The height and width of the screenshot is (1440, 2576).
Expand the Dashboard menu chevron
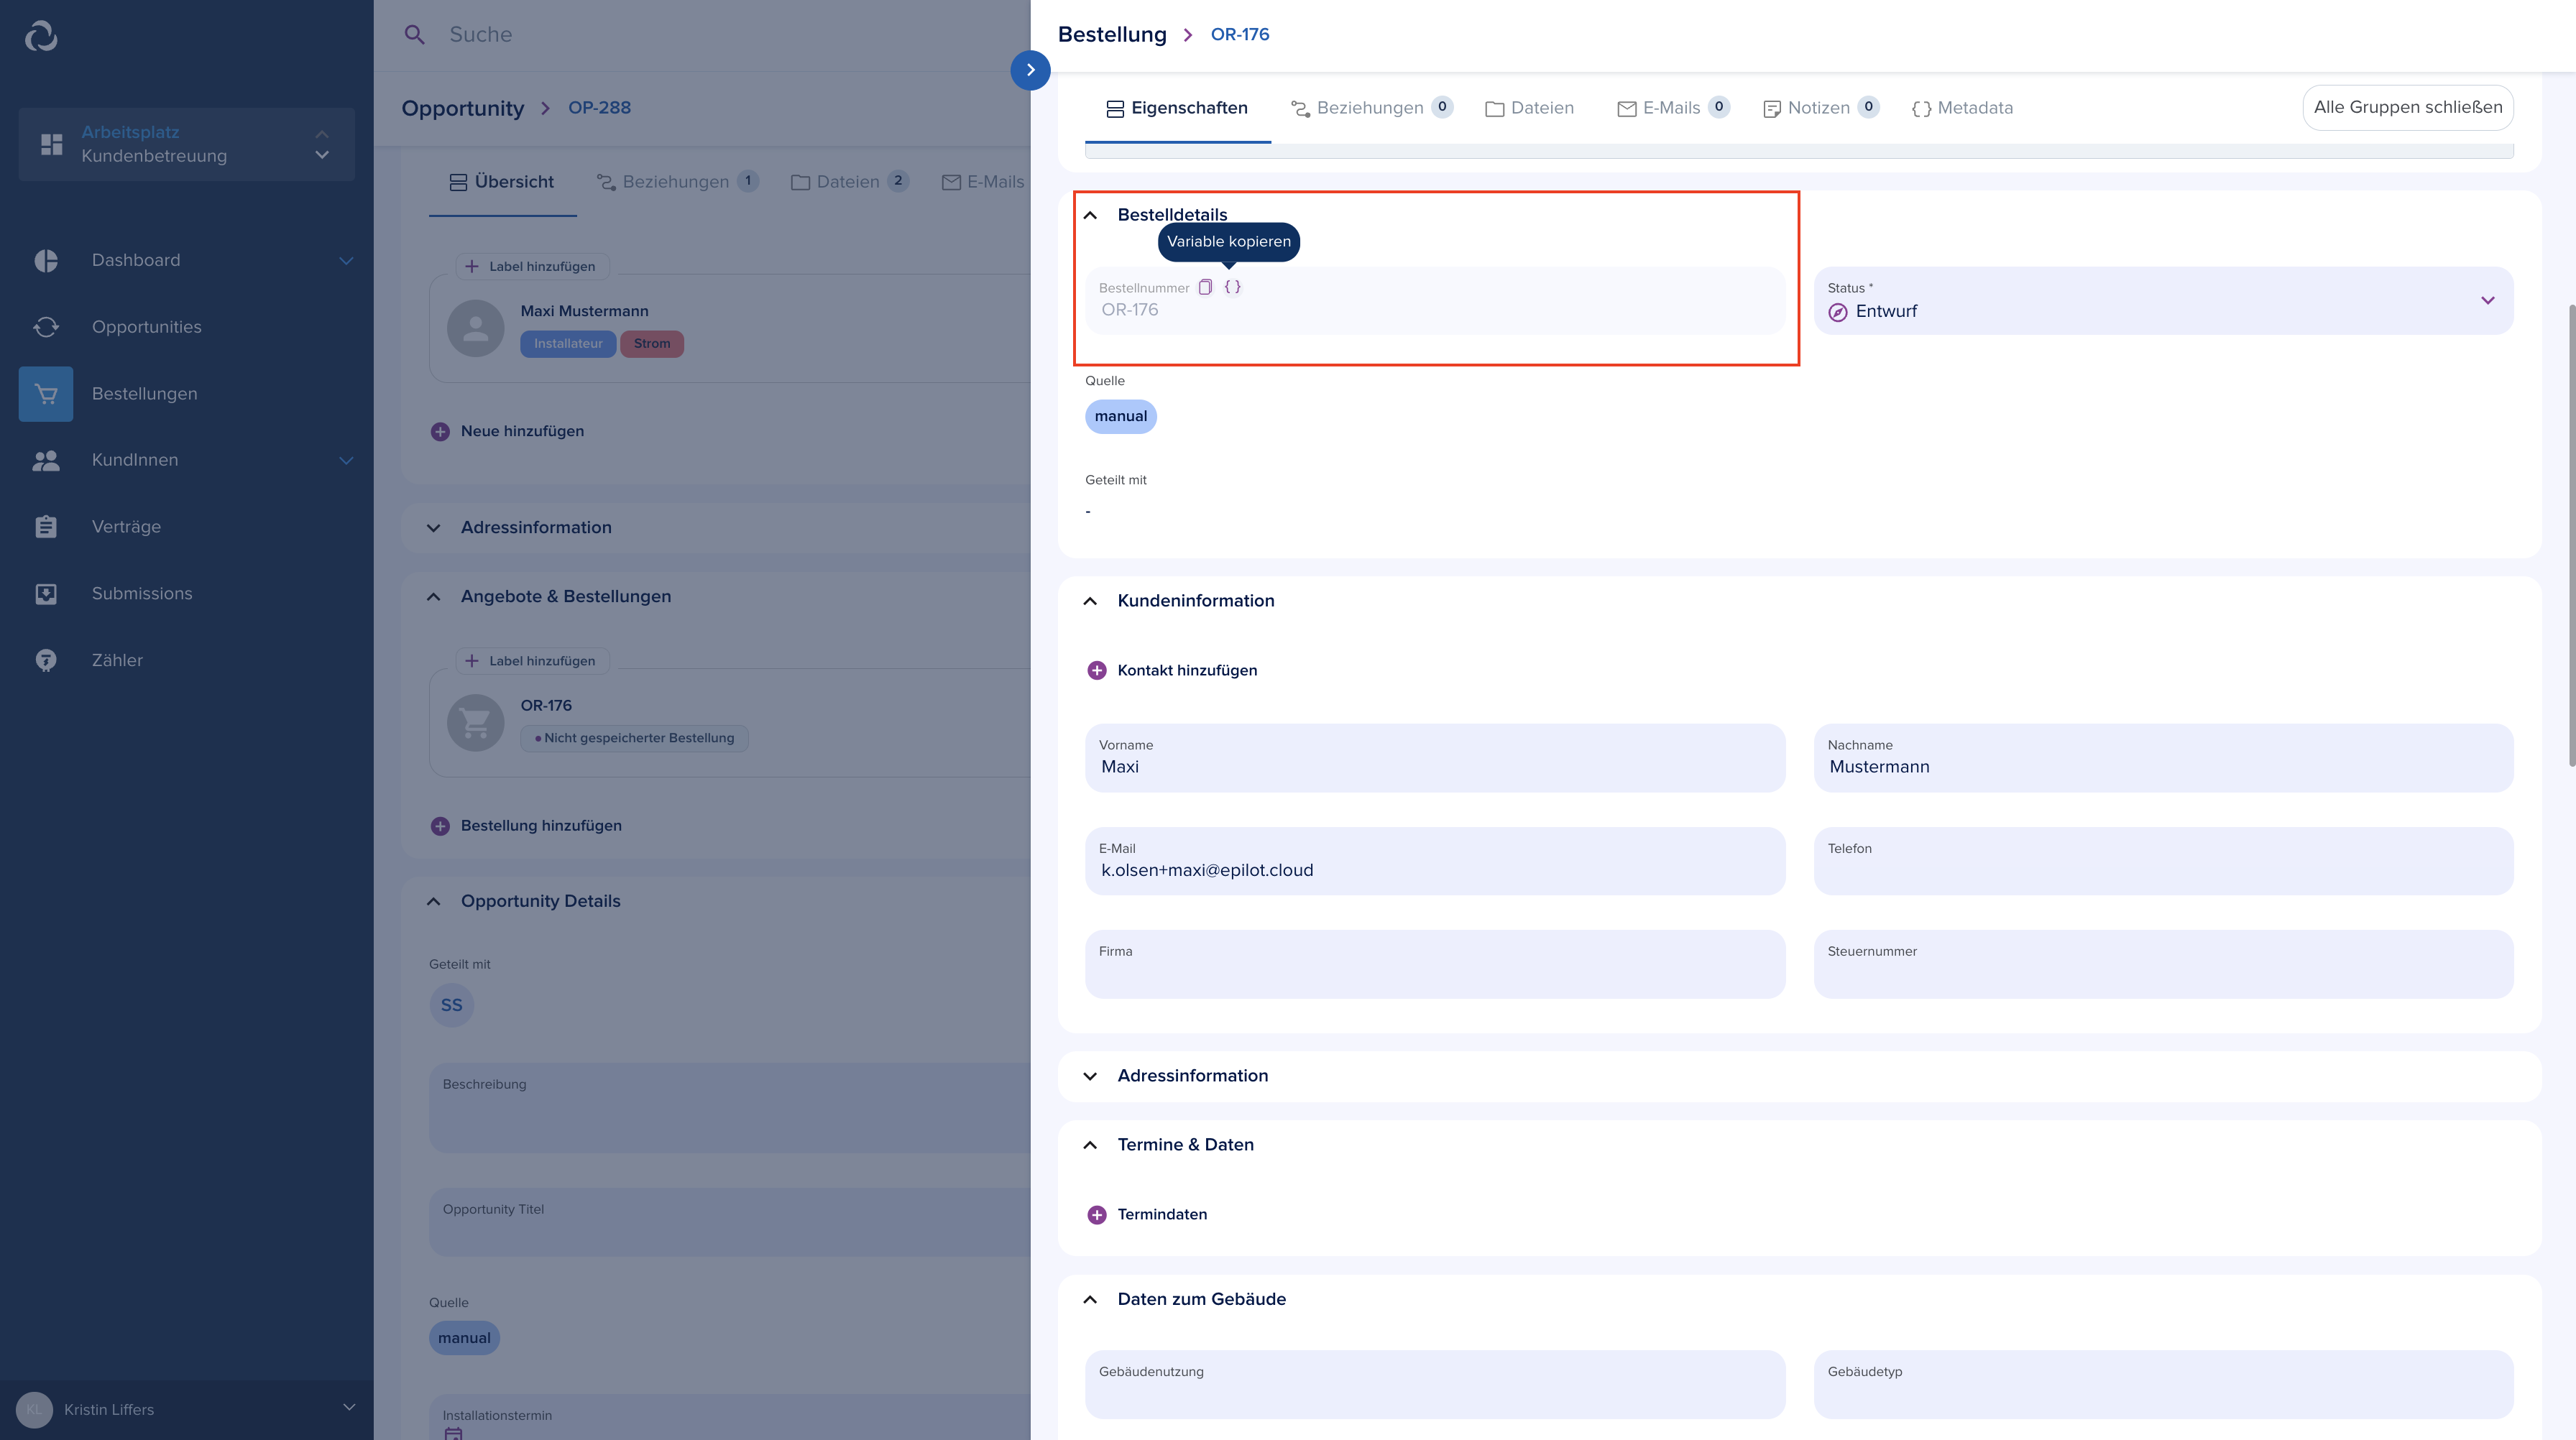tap(346, 261)
